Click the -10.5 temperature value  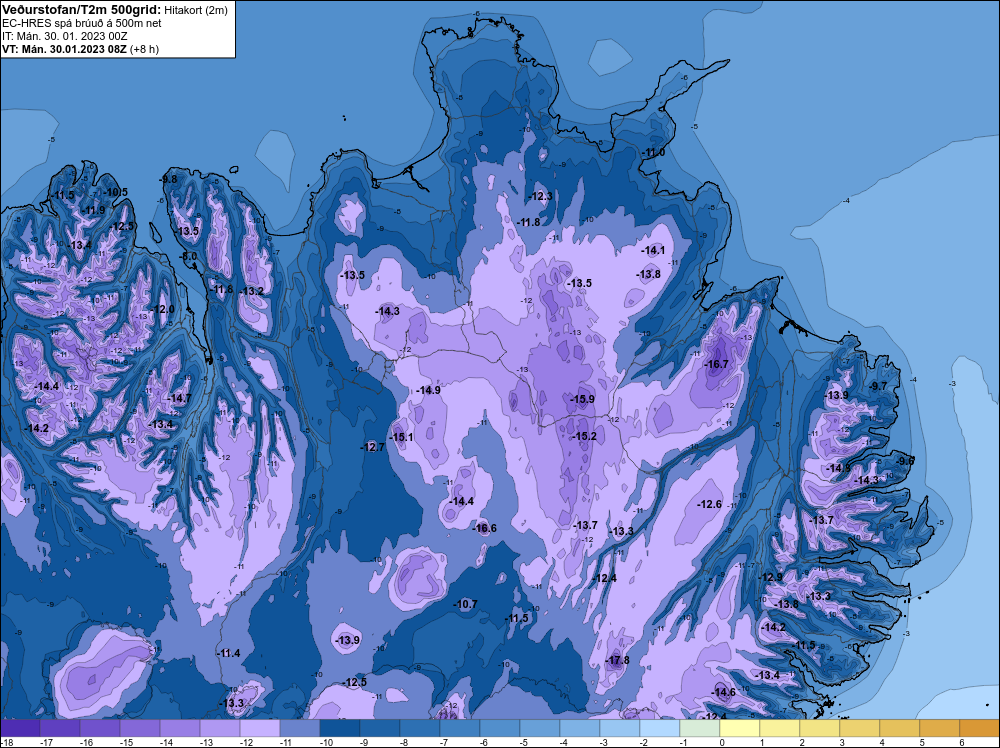(115, 192)
